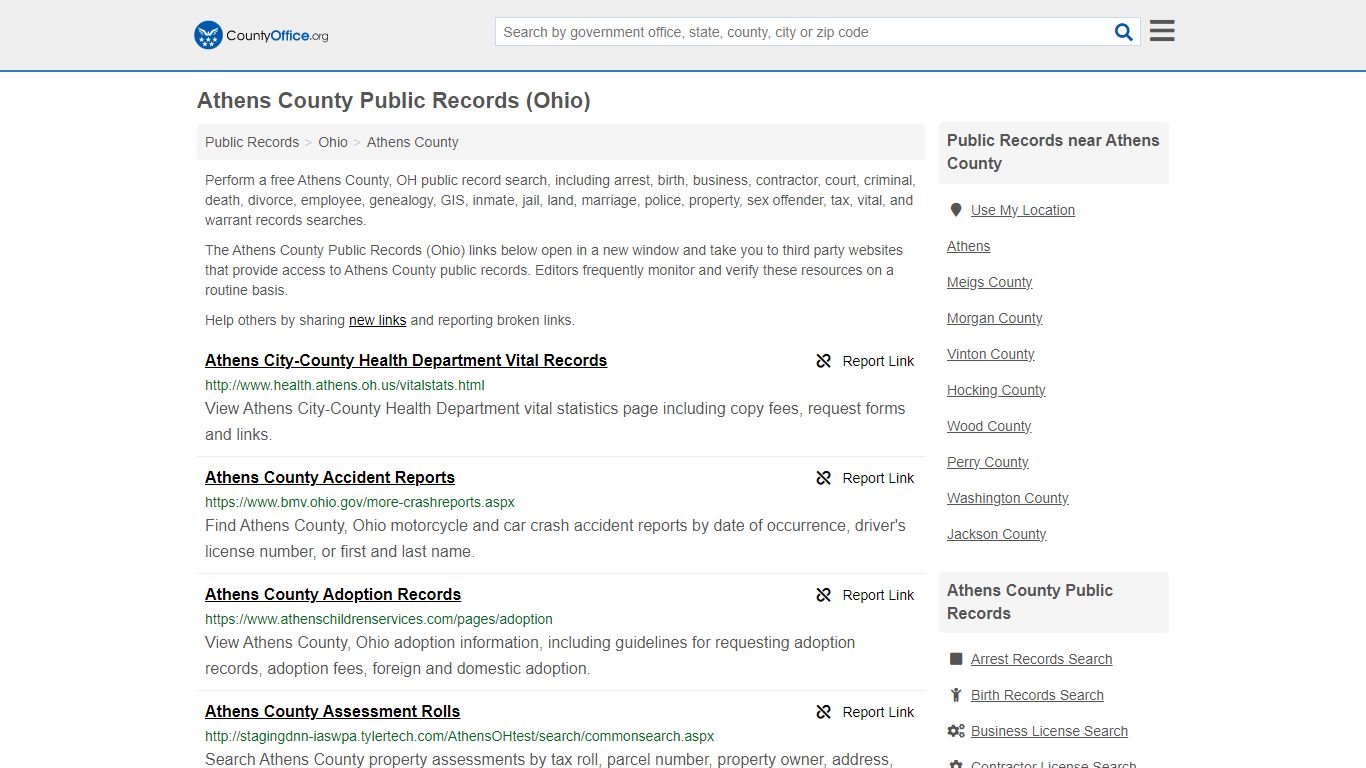
Task: Report Link for Accident Reports entry
Action: [878, 478]
